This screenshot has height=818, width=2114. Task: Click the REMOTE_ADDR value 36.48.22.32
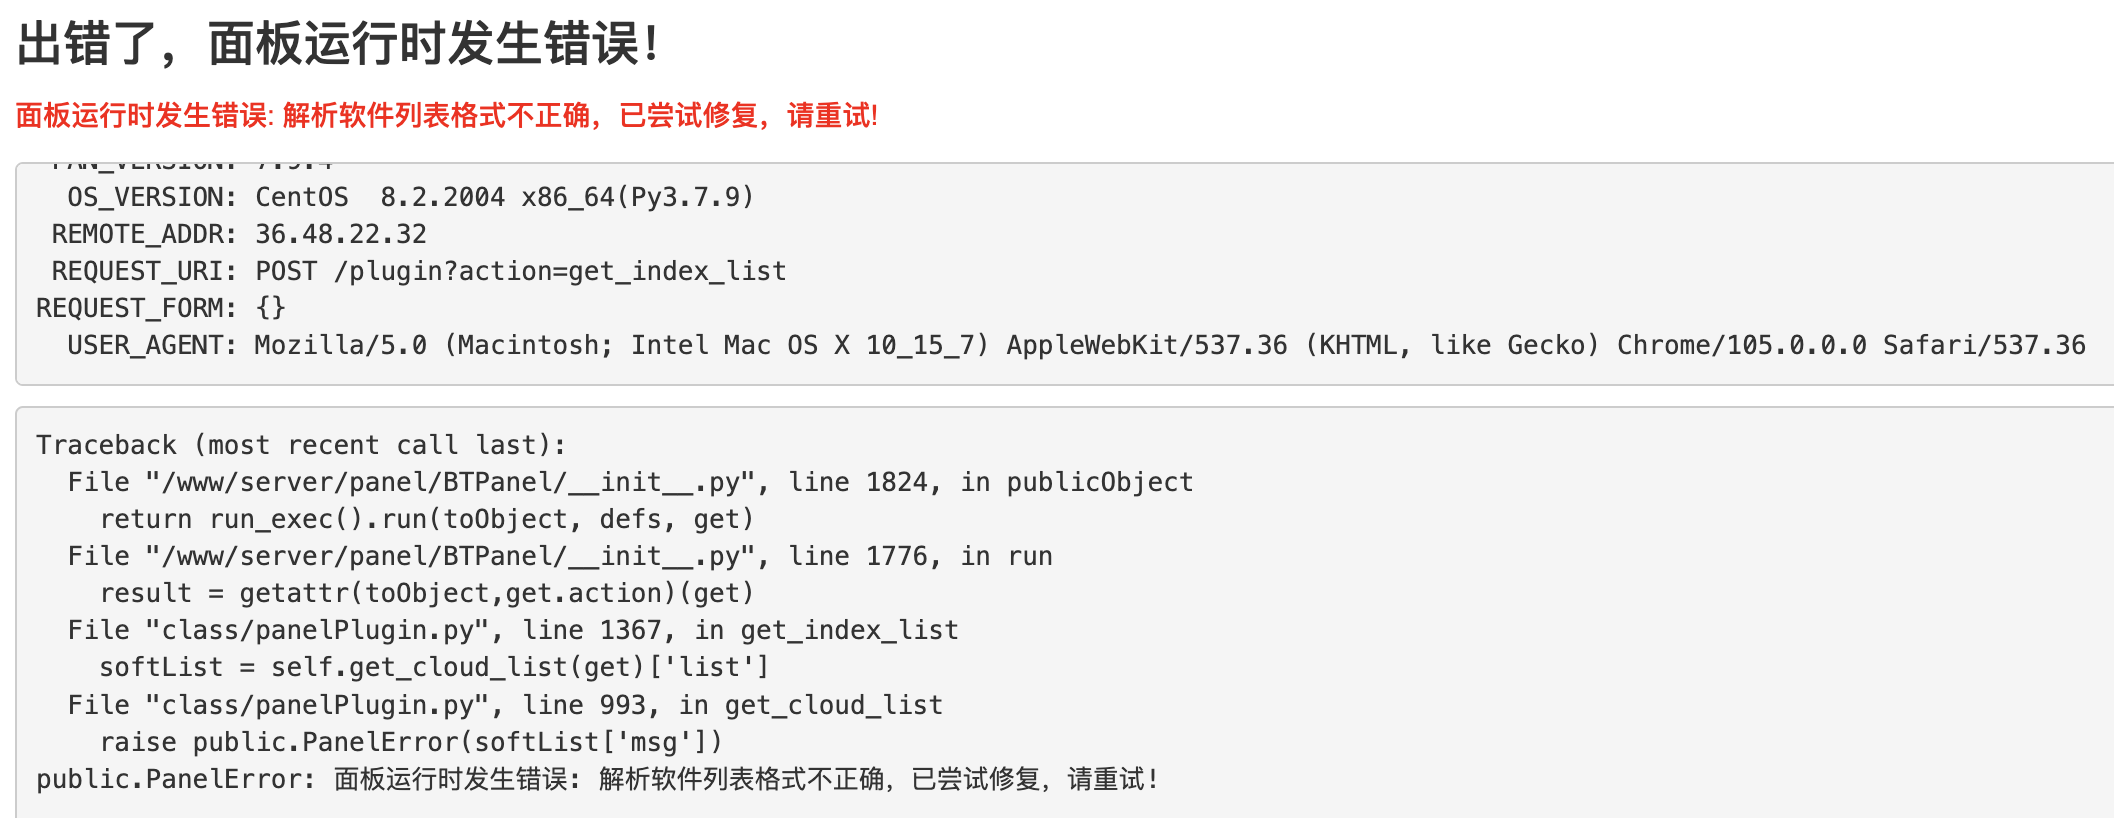[340, 234]
